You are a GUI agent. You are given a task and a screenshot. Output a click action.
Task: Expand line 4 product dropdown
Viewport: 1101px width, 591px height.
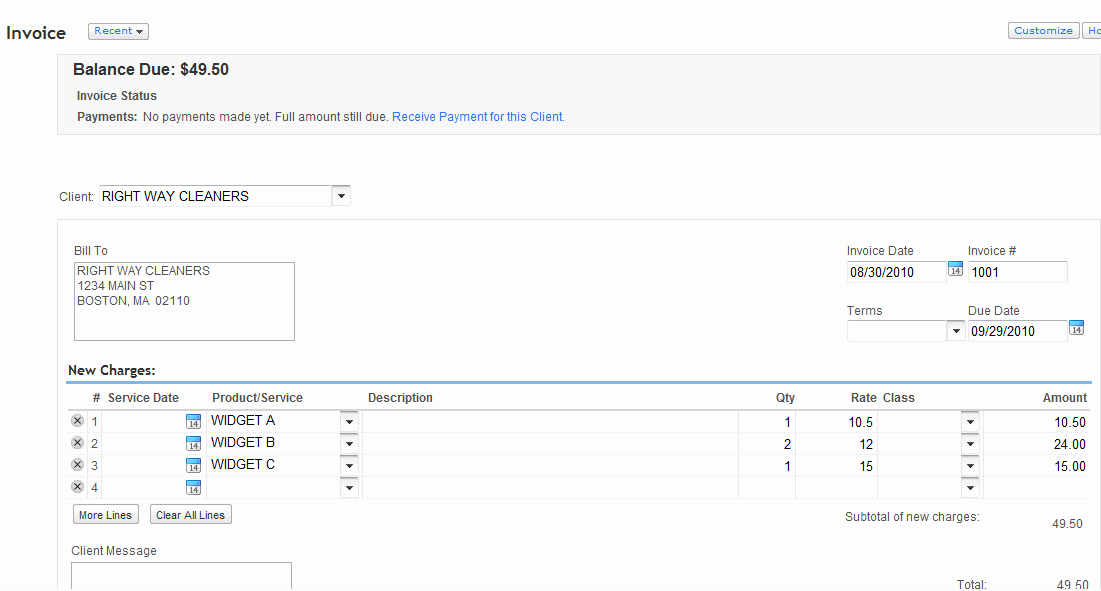pyautogui.click(x=349, y=488)
